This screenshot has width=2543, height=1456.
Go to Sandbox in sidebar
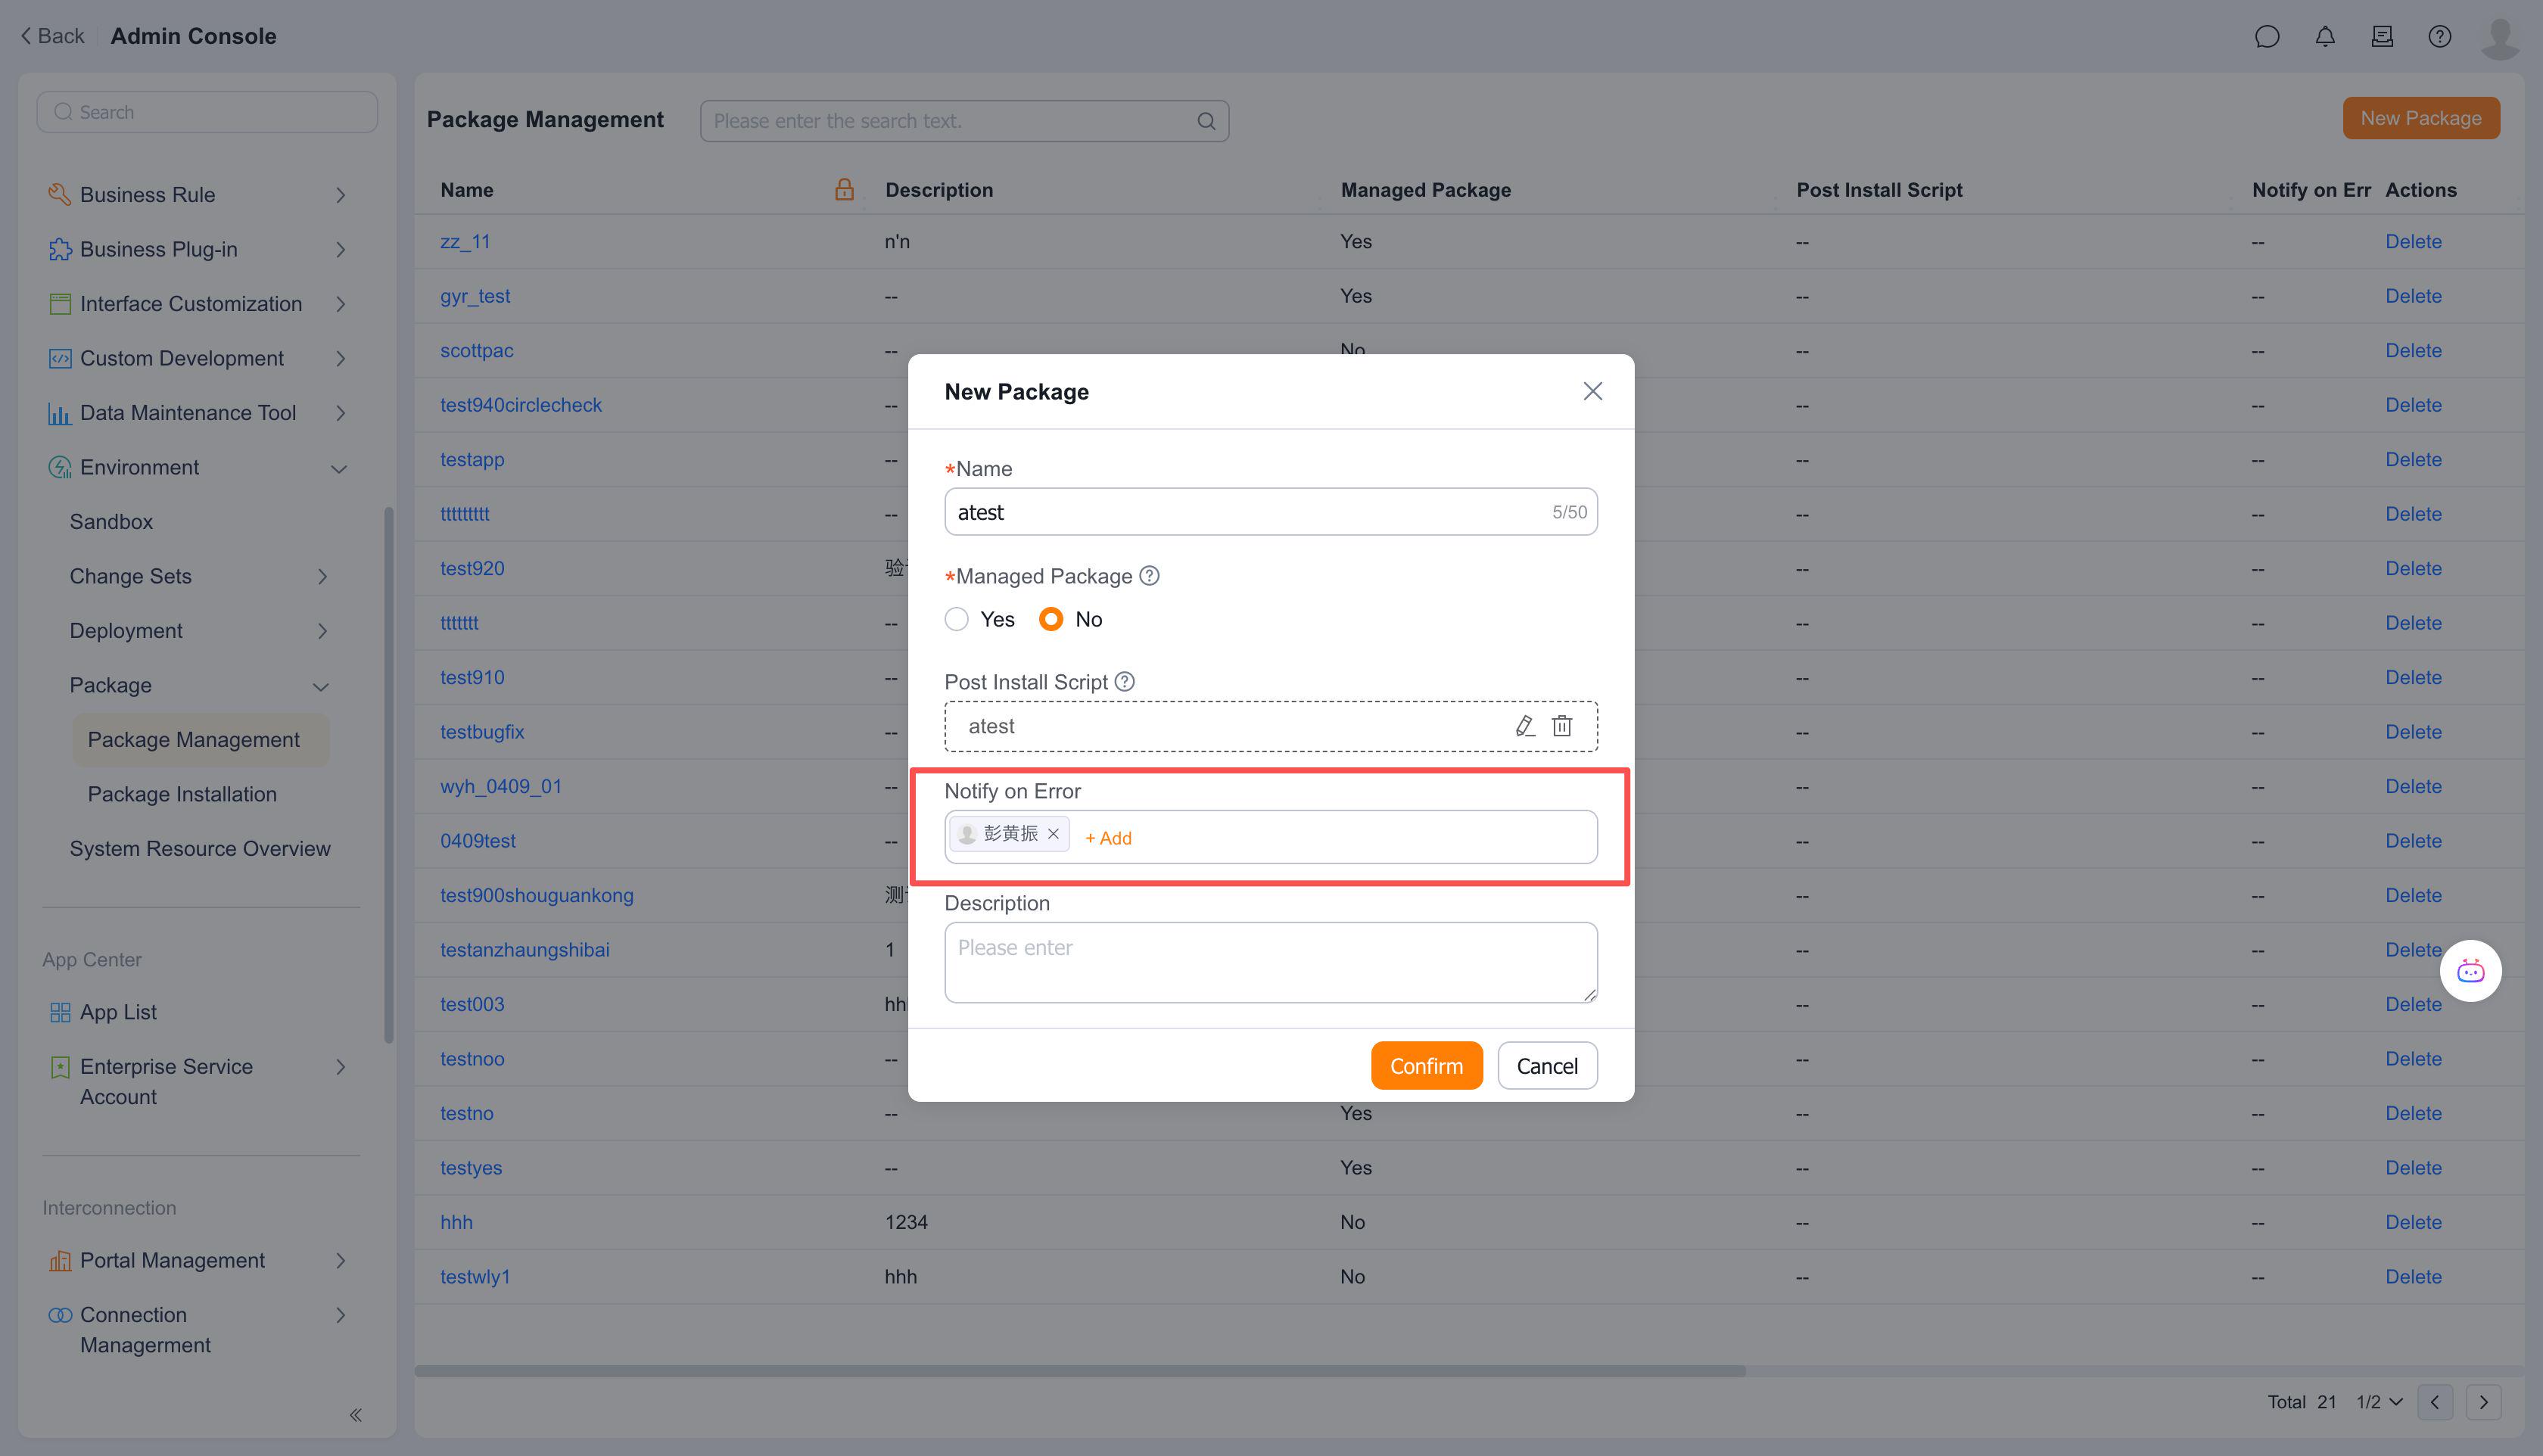[x=111, y=522]
